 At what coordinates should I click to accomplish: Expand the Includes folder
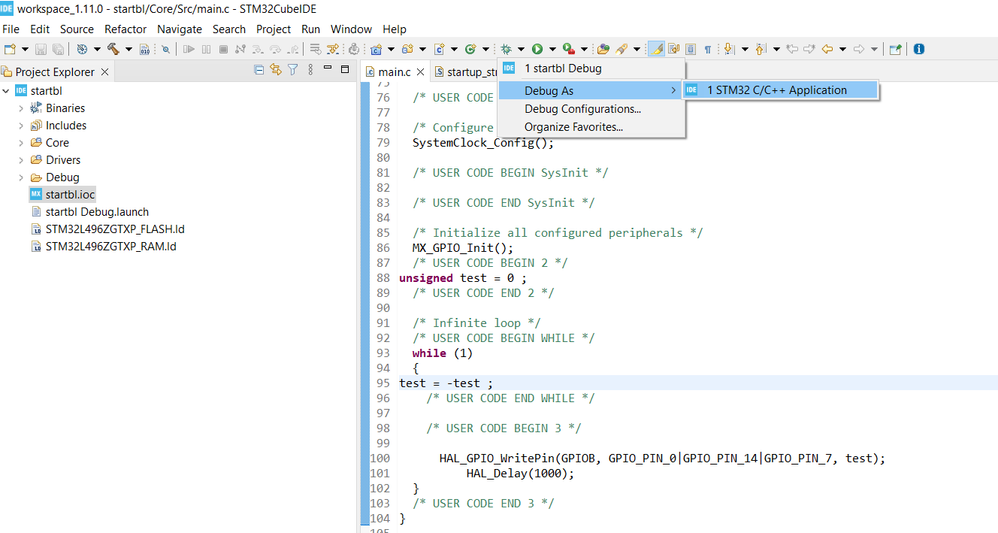point(21,126)
